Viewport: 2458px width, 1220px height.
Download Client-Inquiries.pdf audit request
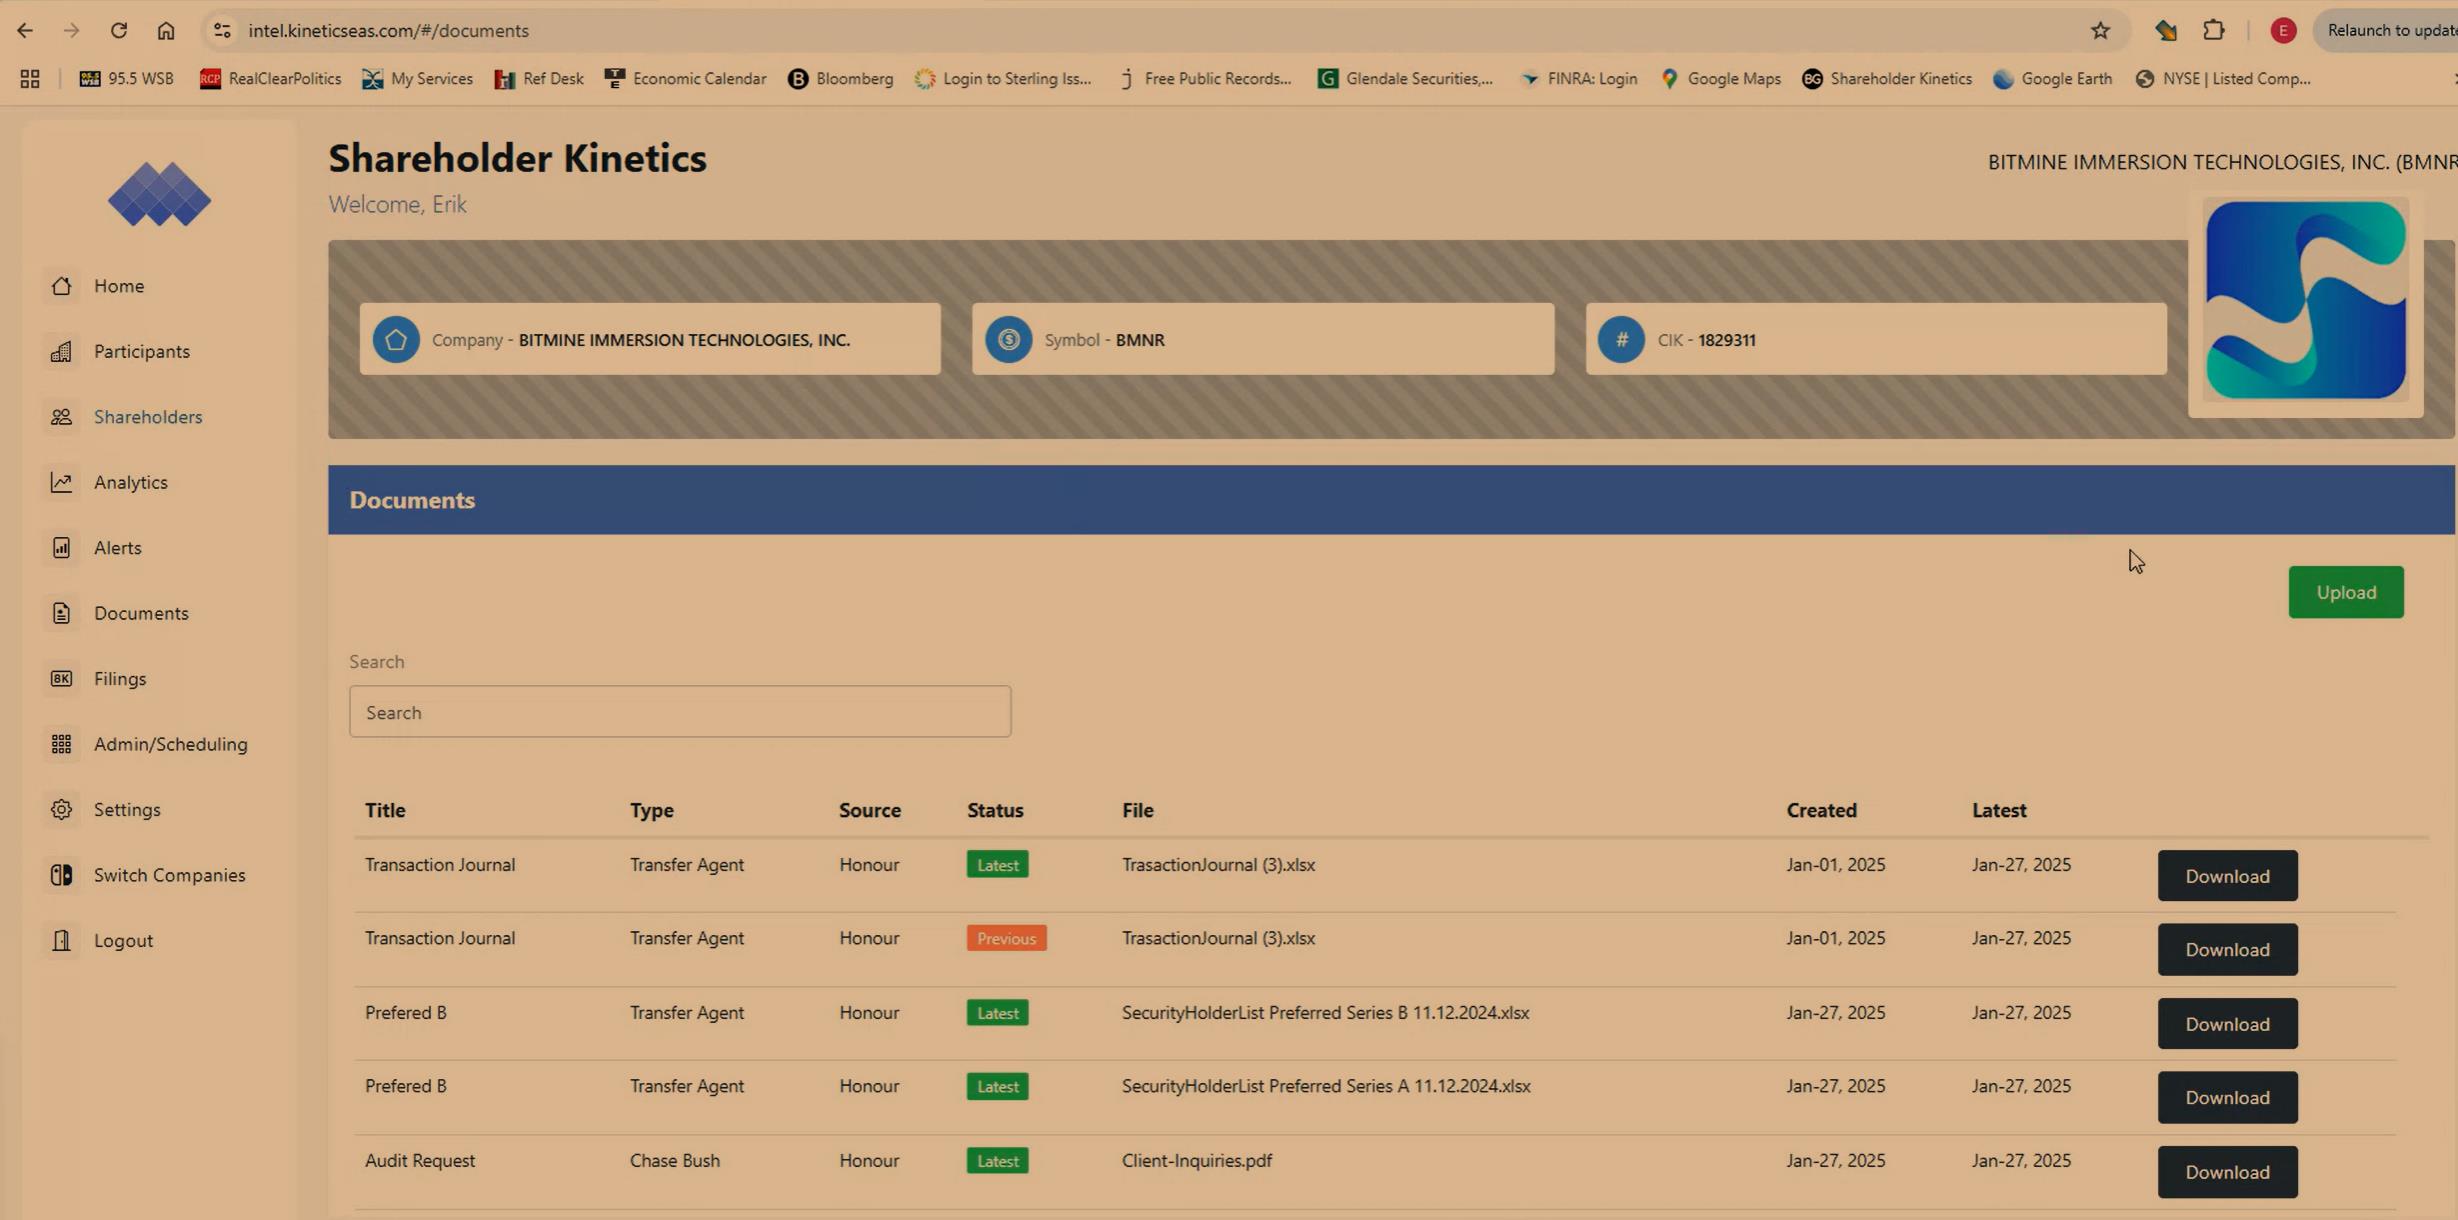tap(2227, 1172)
